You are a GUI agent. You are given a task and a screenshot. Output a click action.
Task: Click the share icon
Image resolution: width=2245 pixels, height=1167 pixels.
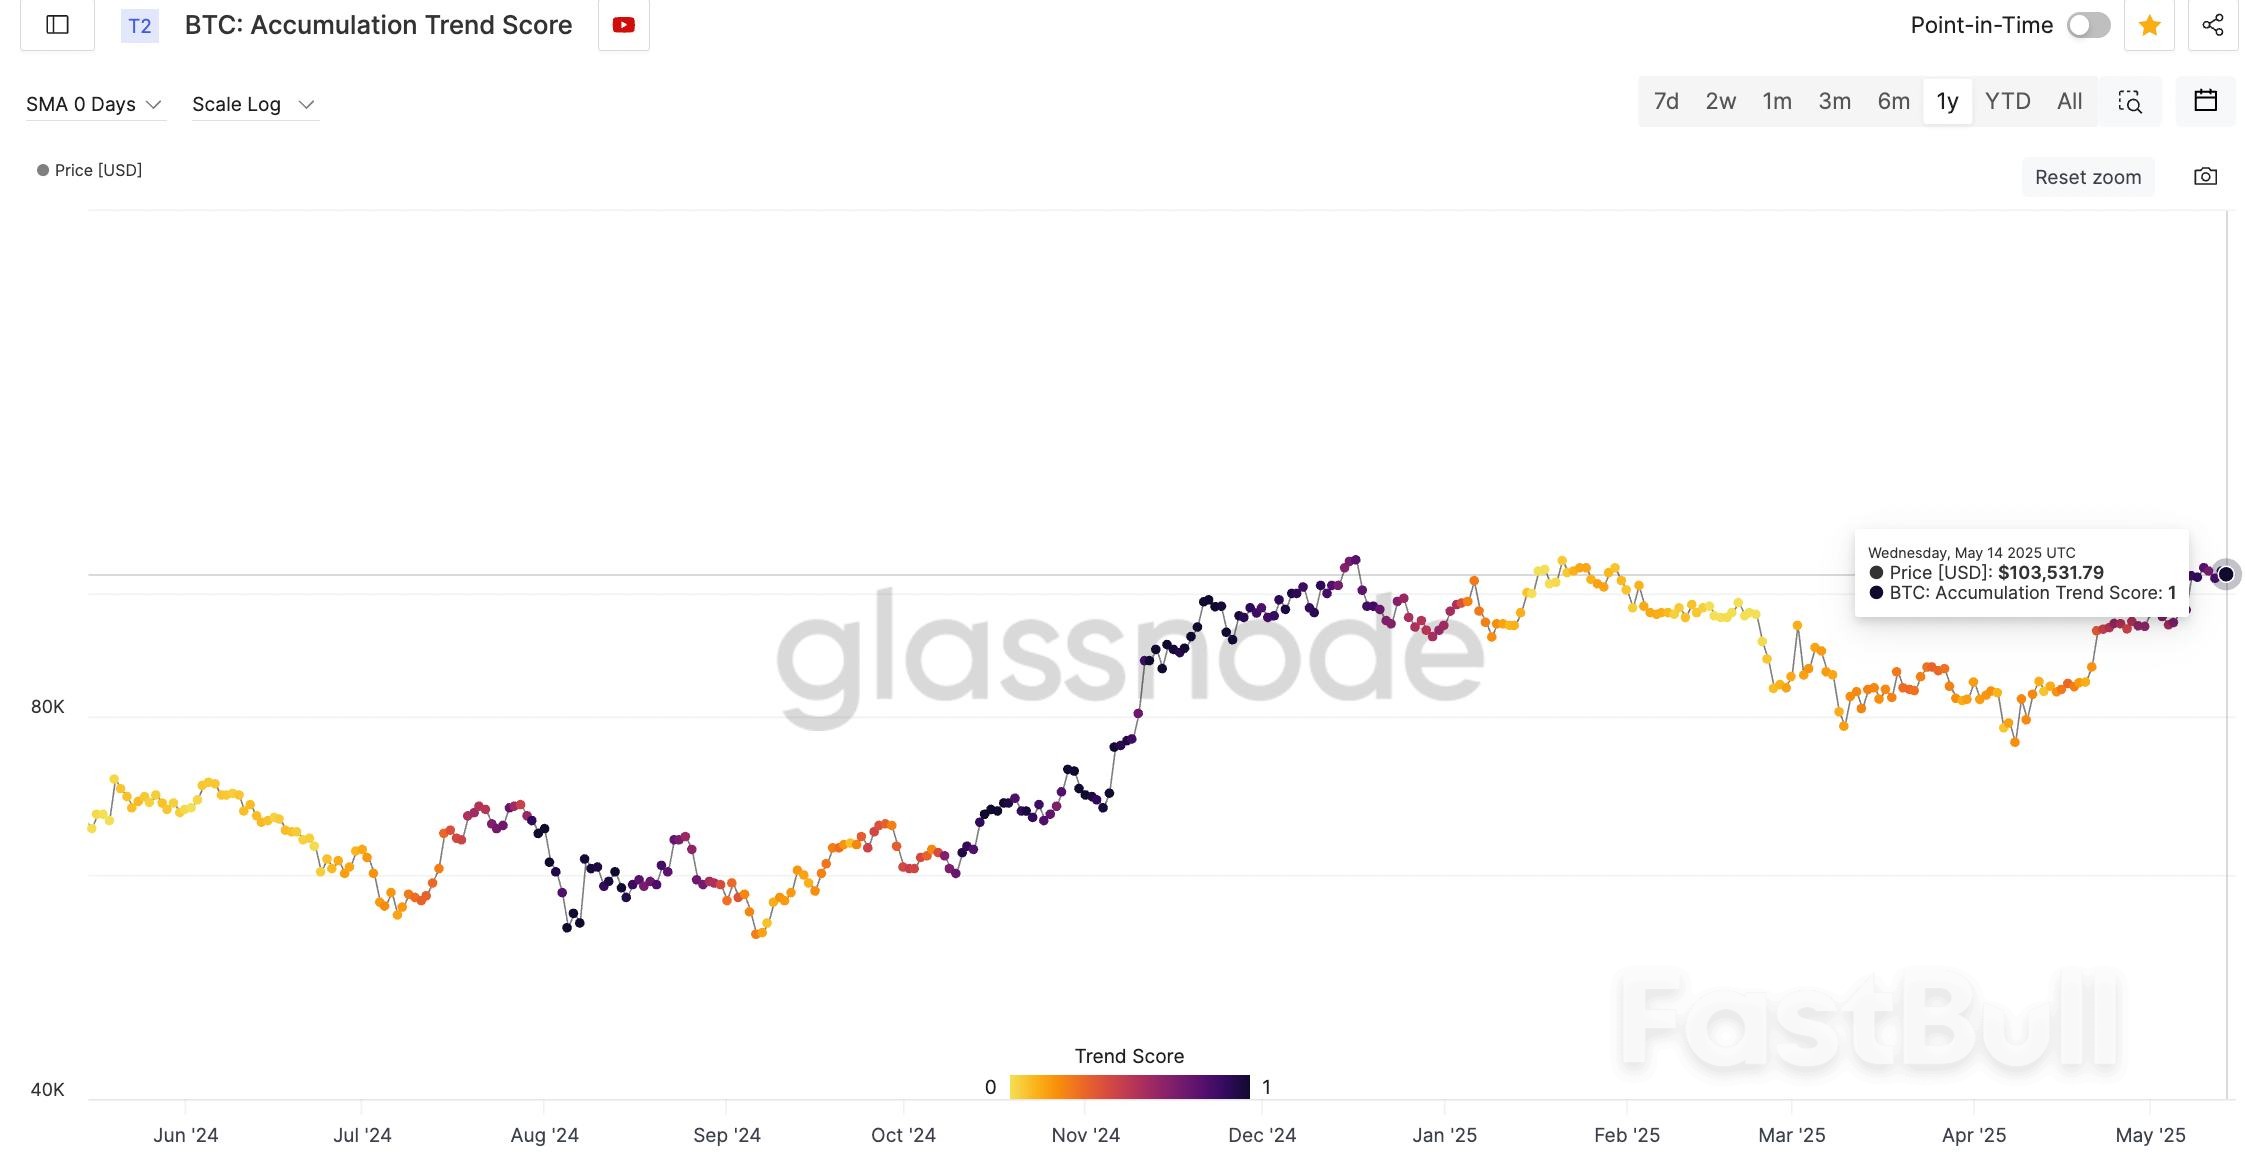point(2213,25)
